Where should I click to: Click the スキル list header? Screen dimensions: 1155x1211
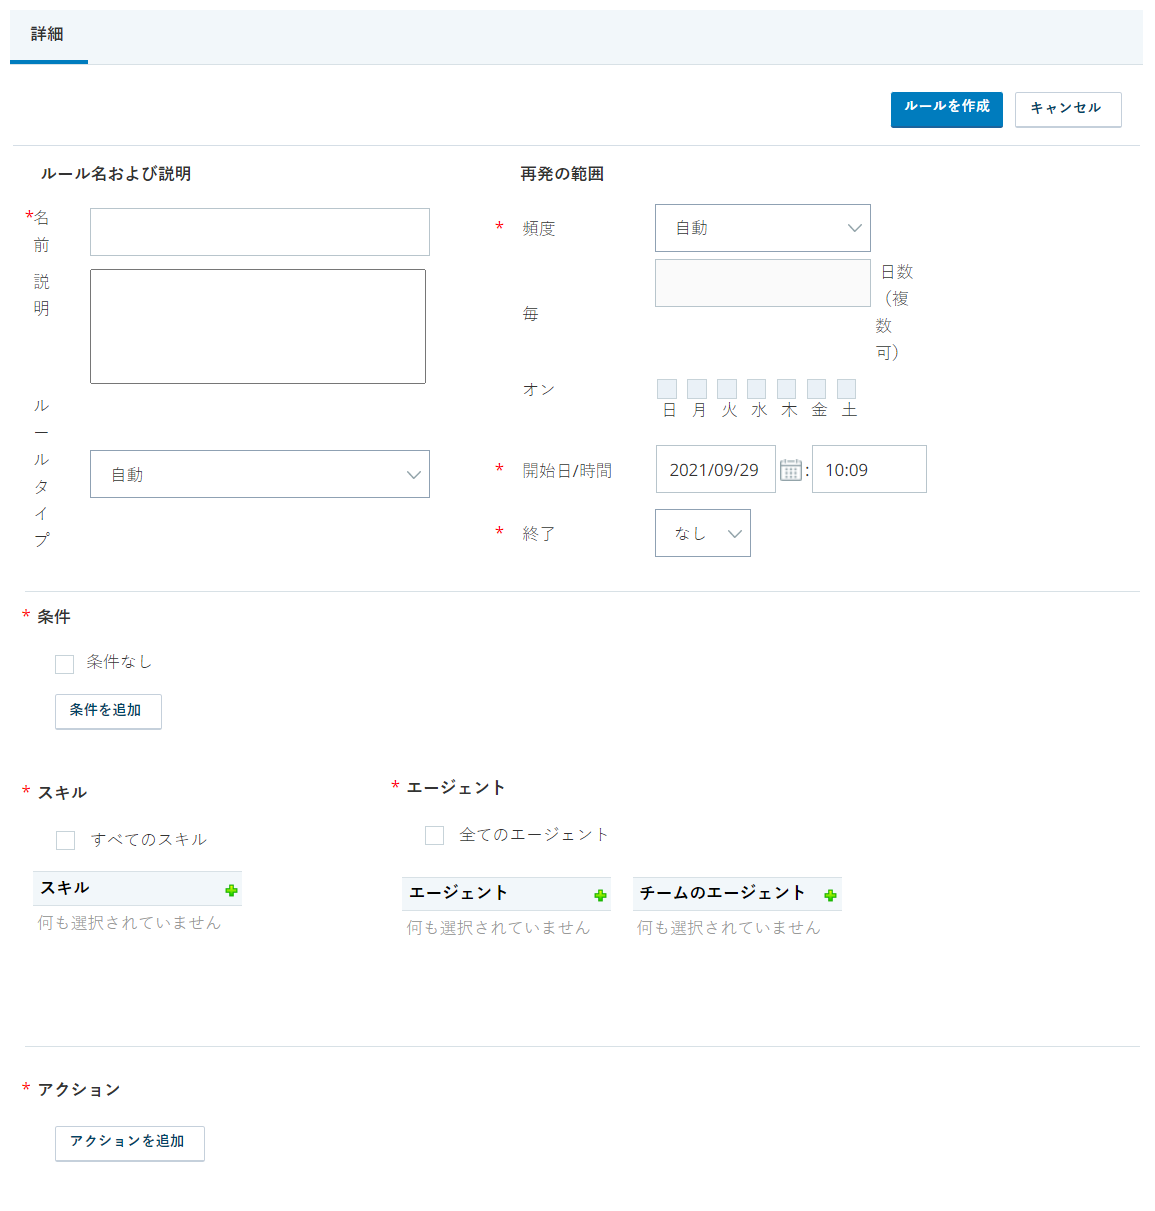(x=137, y=888)
